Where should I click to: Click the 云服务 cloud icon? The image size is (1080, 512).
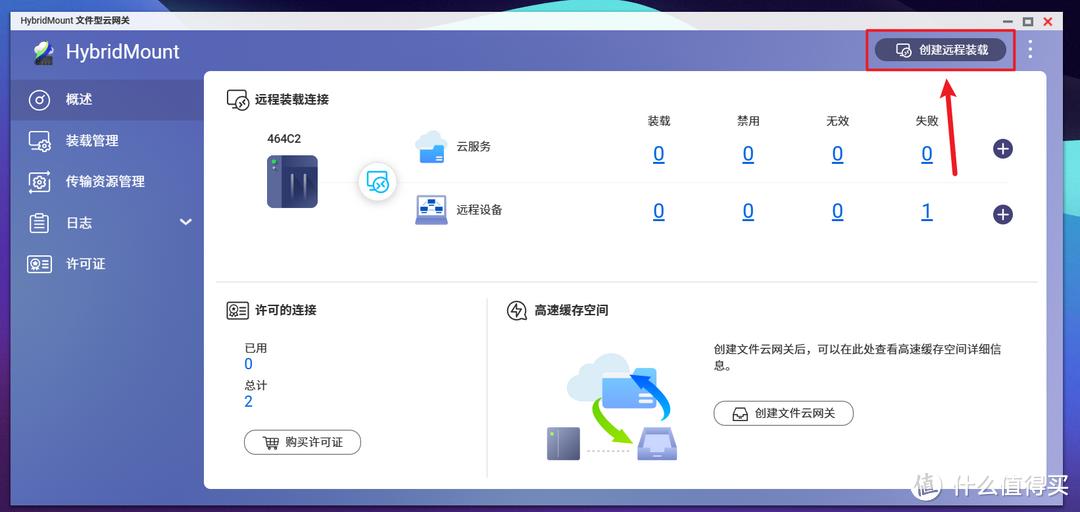coord(430,147)
